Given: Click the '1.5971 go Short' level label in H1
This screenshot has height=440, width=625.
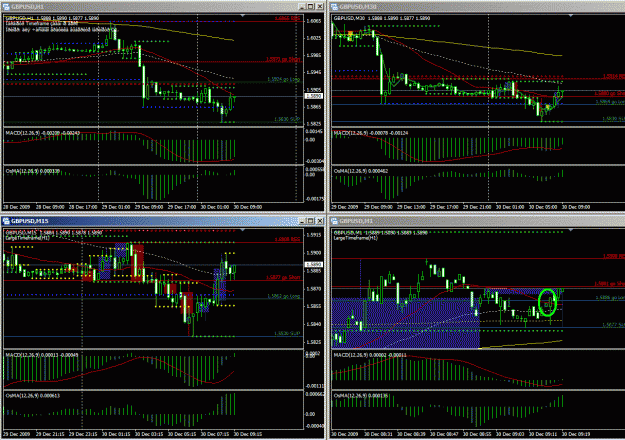Looking at the screenshot, I should [283, 59].
